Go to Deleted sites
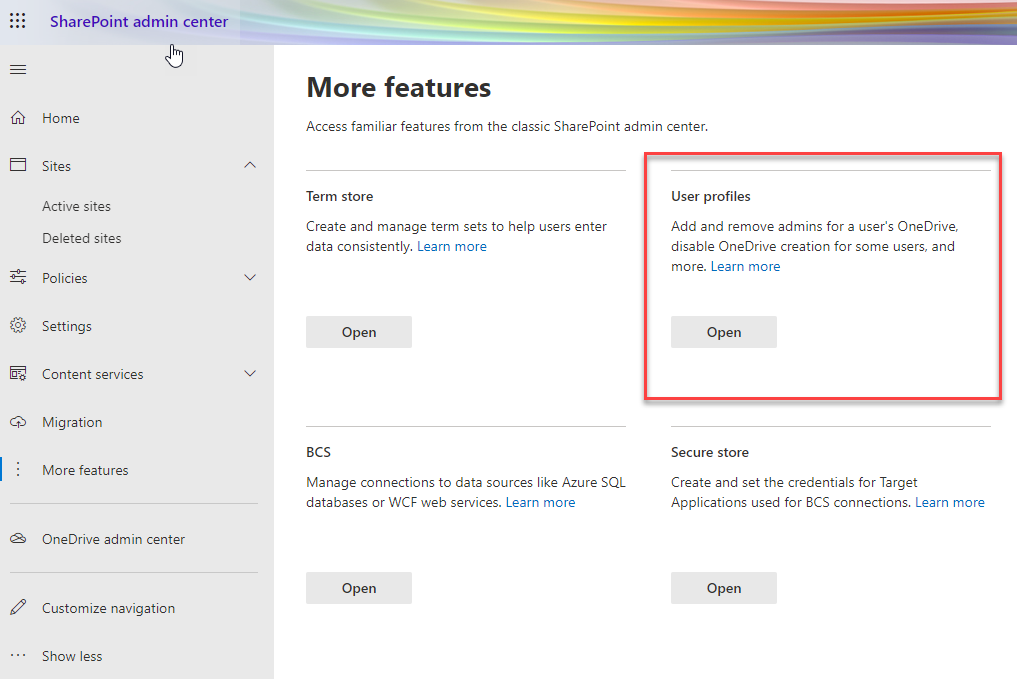Viewport: 1017px width, 679px height. 81,238
